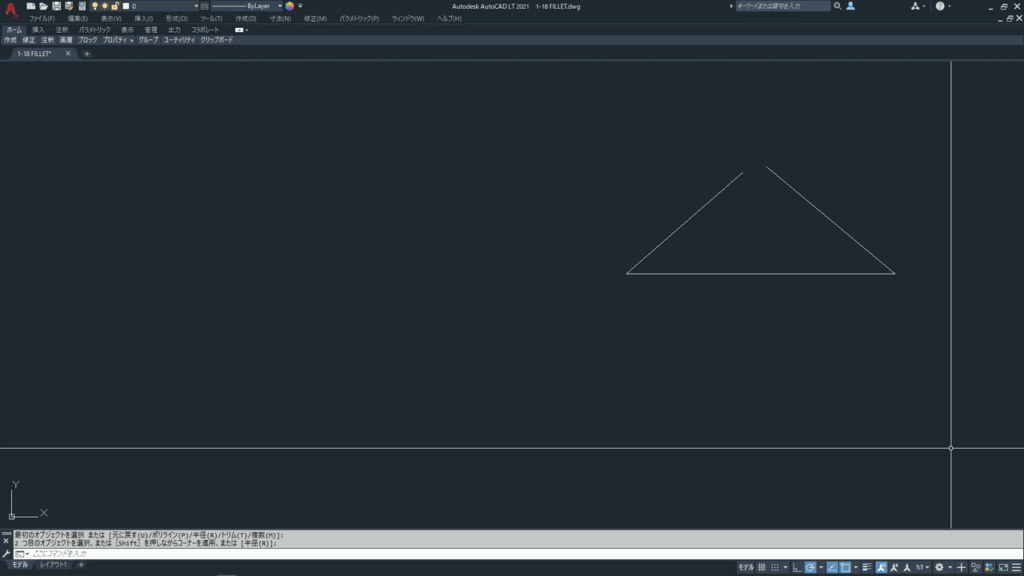
Task: Open the 表示(V) menu
Action: click(111, 18)
